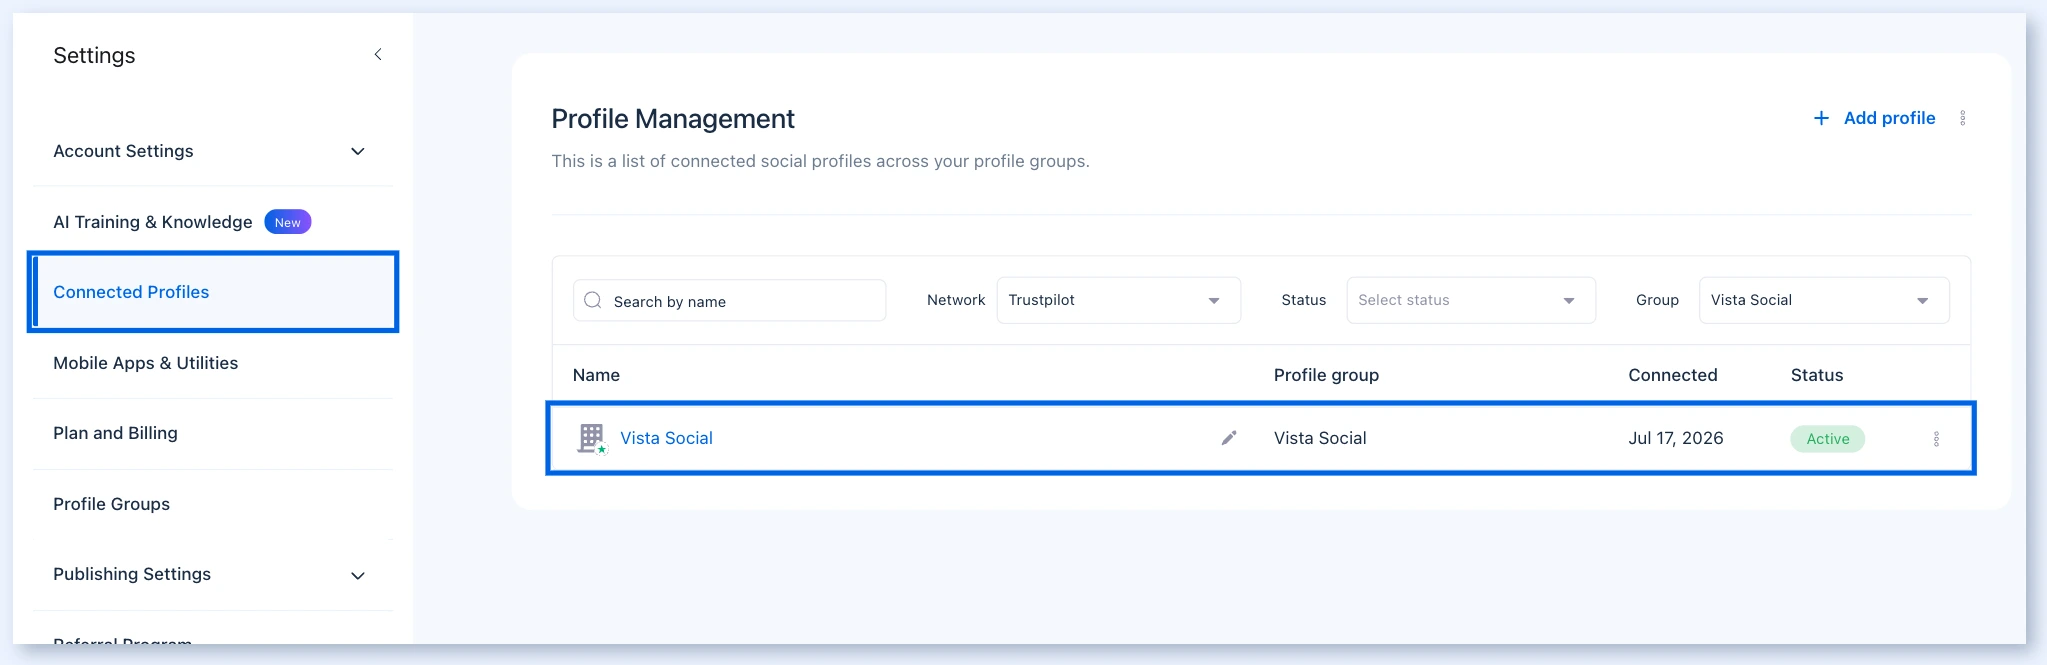Collapse the Settings sidebar with the back chevron
Screen dimensions: 2047x665
tap(378, 55)
